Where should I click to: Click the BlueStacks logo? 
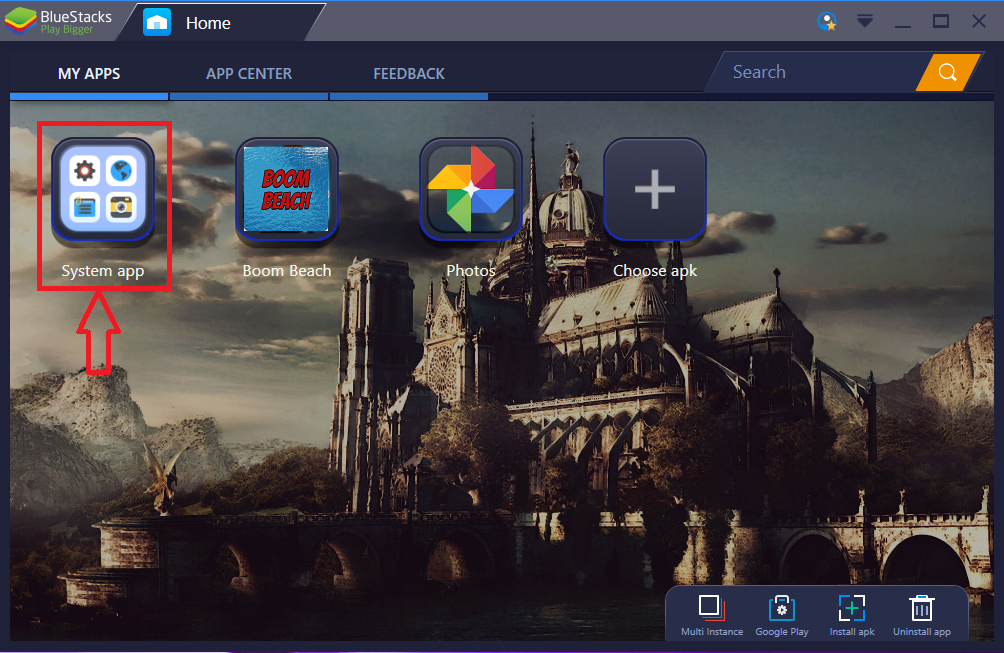coord(58,21)
